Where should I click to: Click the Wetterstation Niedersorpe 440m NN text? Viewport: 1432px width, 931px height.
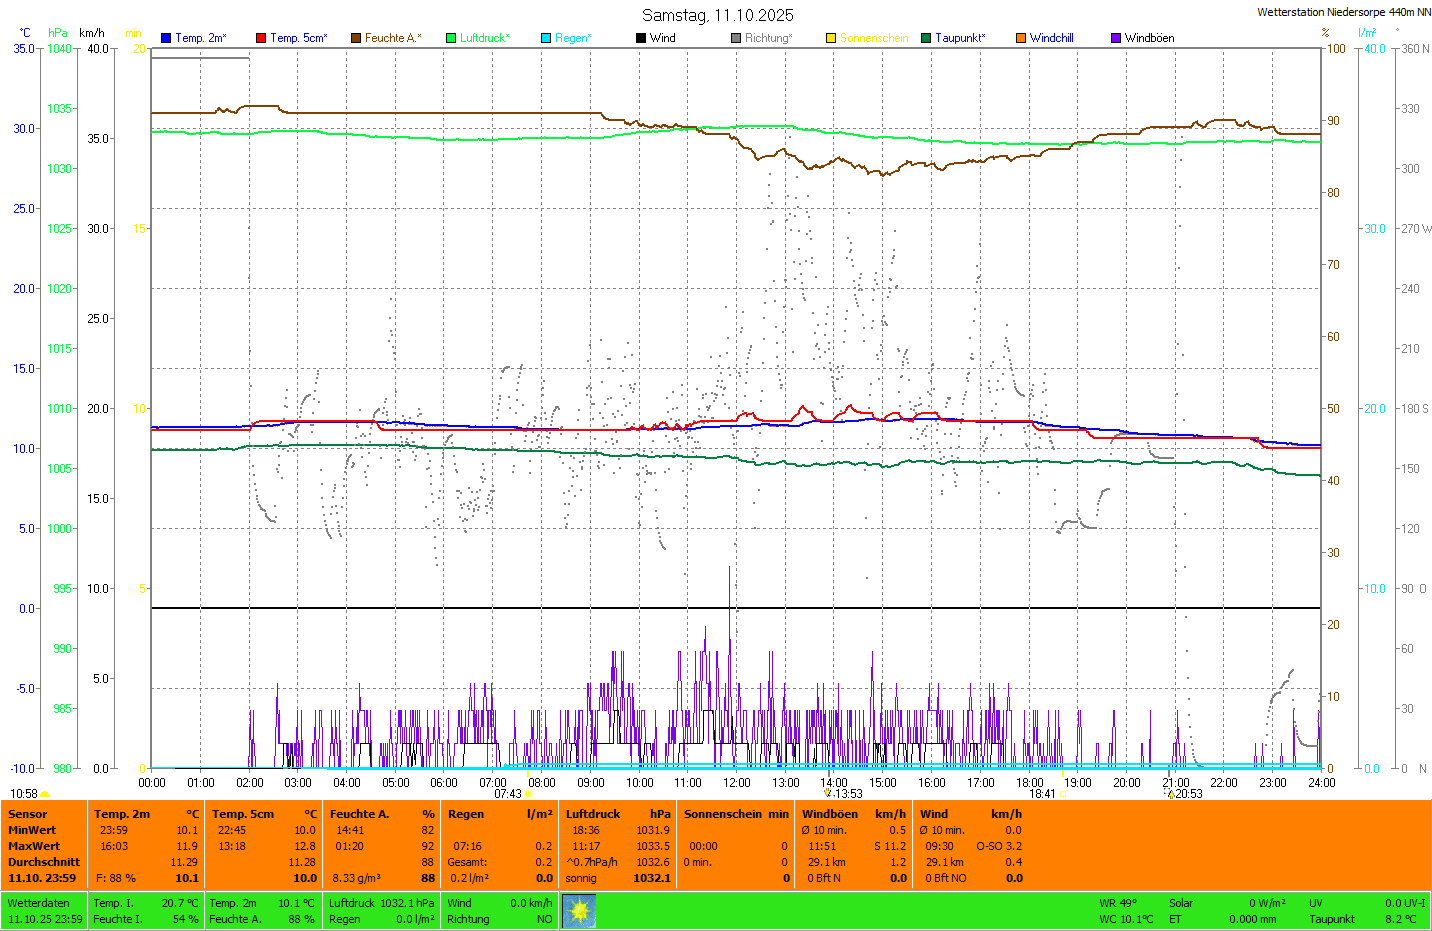[x=1343, y=12]
